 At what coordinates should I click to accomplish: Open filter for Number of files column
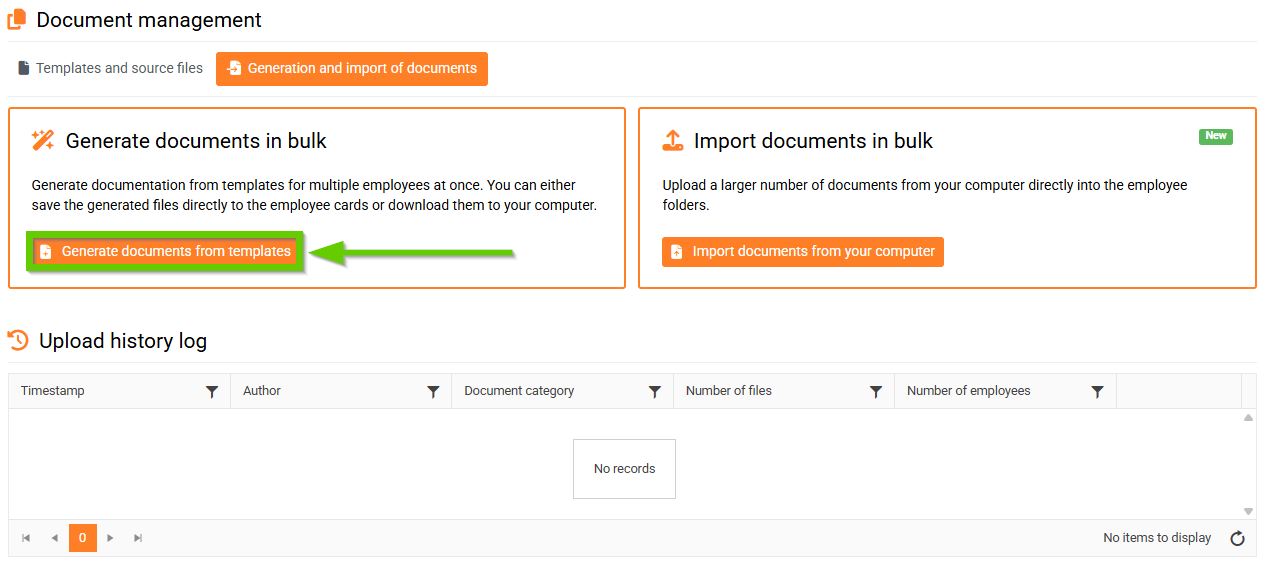[x=876, y=392]
